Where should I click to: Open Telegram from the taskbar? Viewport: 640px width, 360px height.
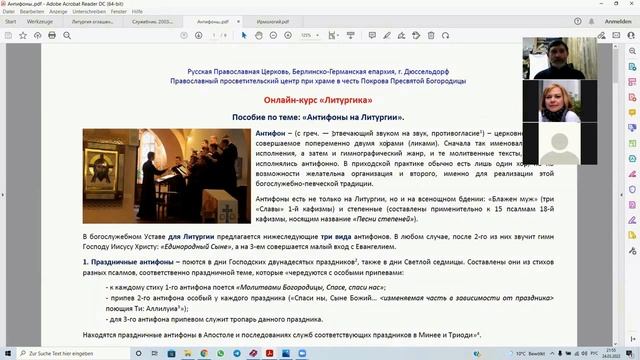[x=237, y=353]
